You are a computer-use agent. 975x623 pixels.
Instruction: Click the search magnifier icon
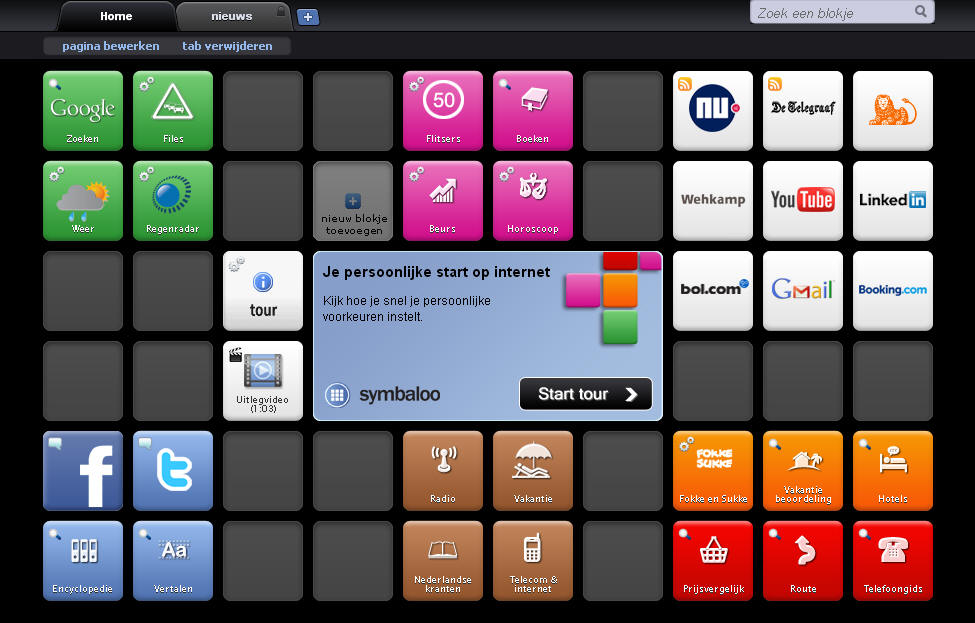tap(921, 11)
